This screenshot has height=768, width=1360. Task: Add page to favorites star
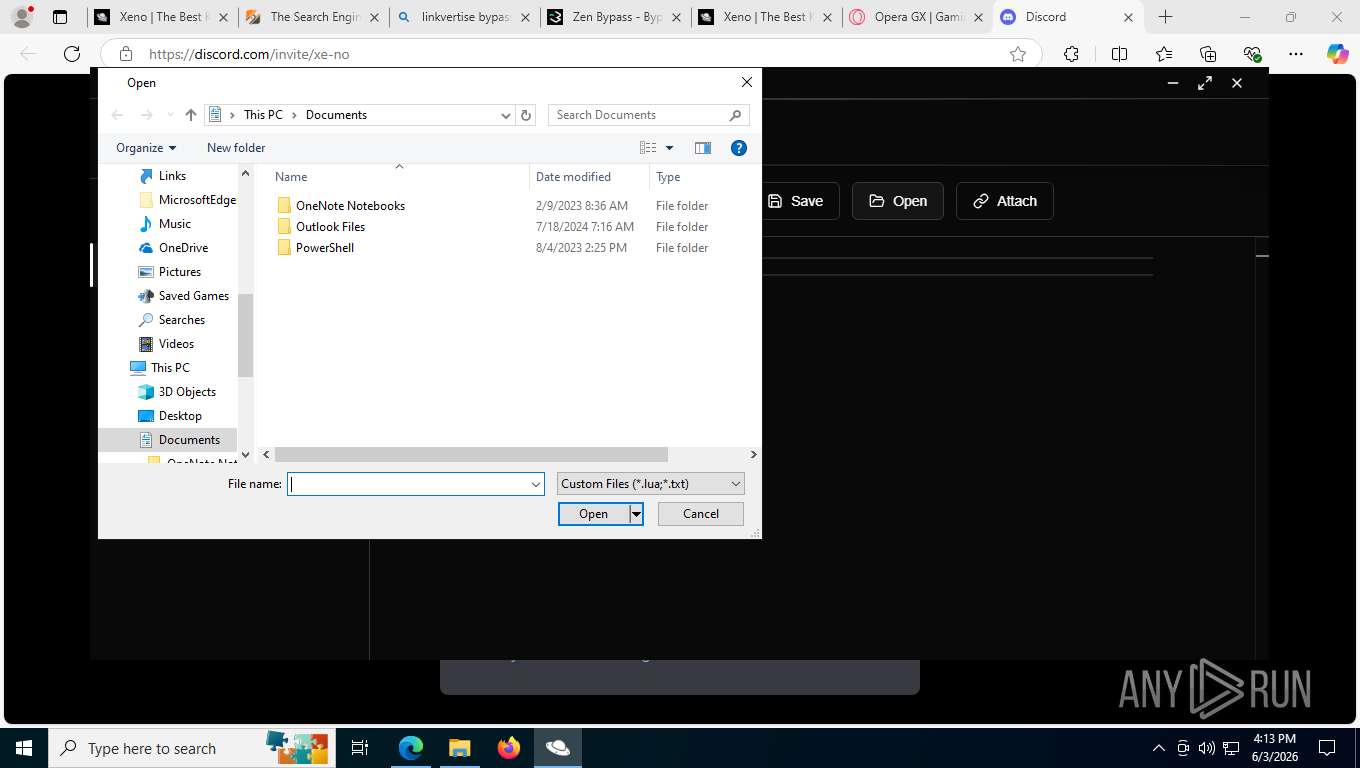point(1018,54)
